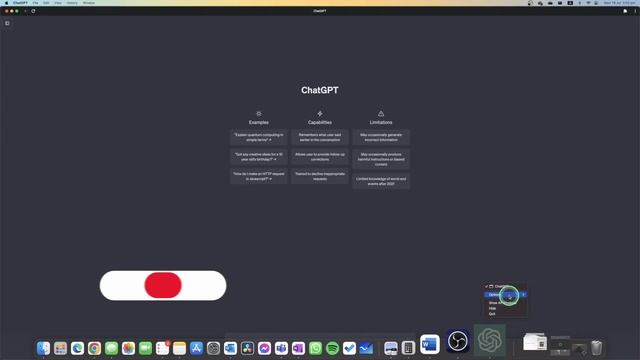The image size is (640, 360).
Task: Click the Capabilities lightning bolt icon
Action: coord(320,113)
